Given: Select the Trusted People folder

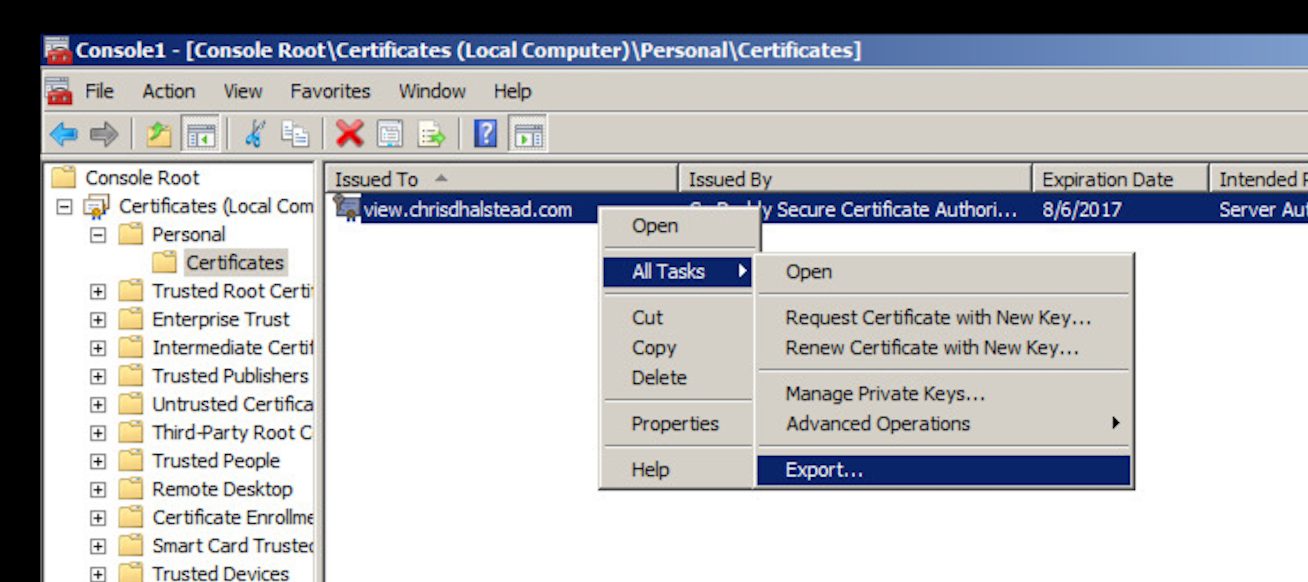Looking at the screenshot, I should pyautogui.click(x=215, y=461).
